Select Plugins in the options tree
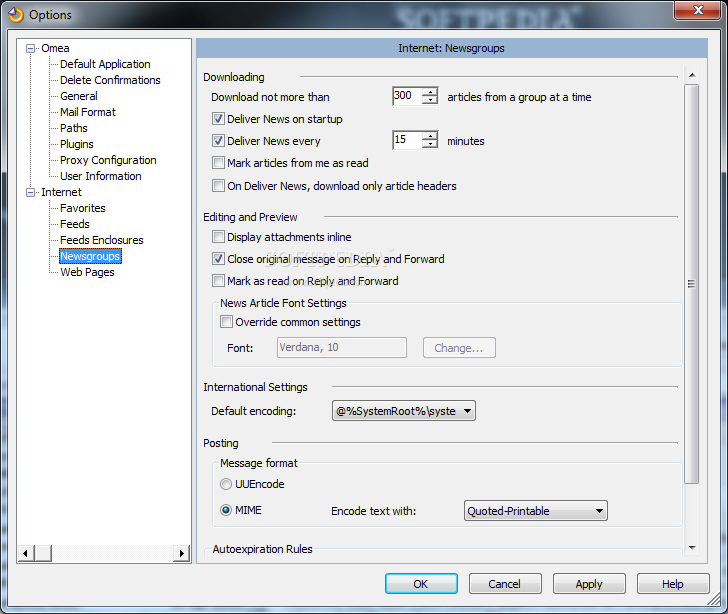The width and height of the screenshot is (728, 614). [x=77, y=144]
